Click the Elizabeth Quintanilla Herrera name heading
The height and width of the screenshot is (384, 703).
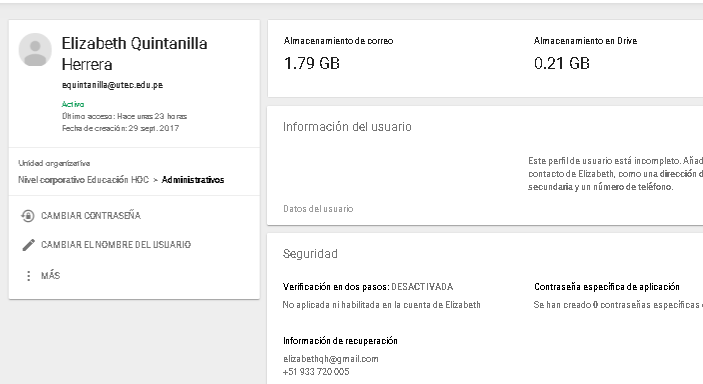(134, 53)
